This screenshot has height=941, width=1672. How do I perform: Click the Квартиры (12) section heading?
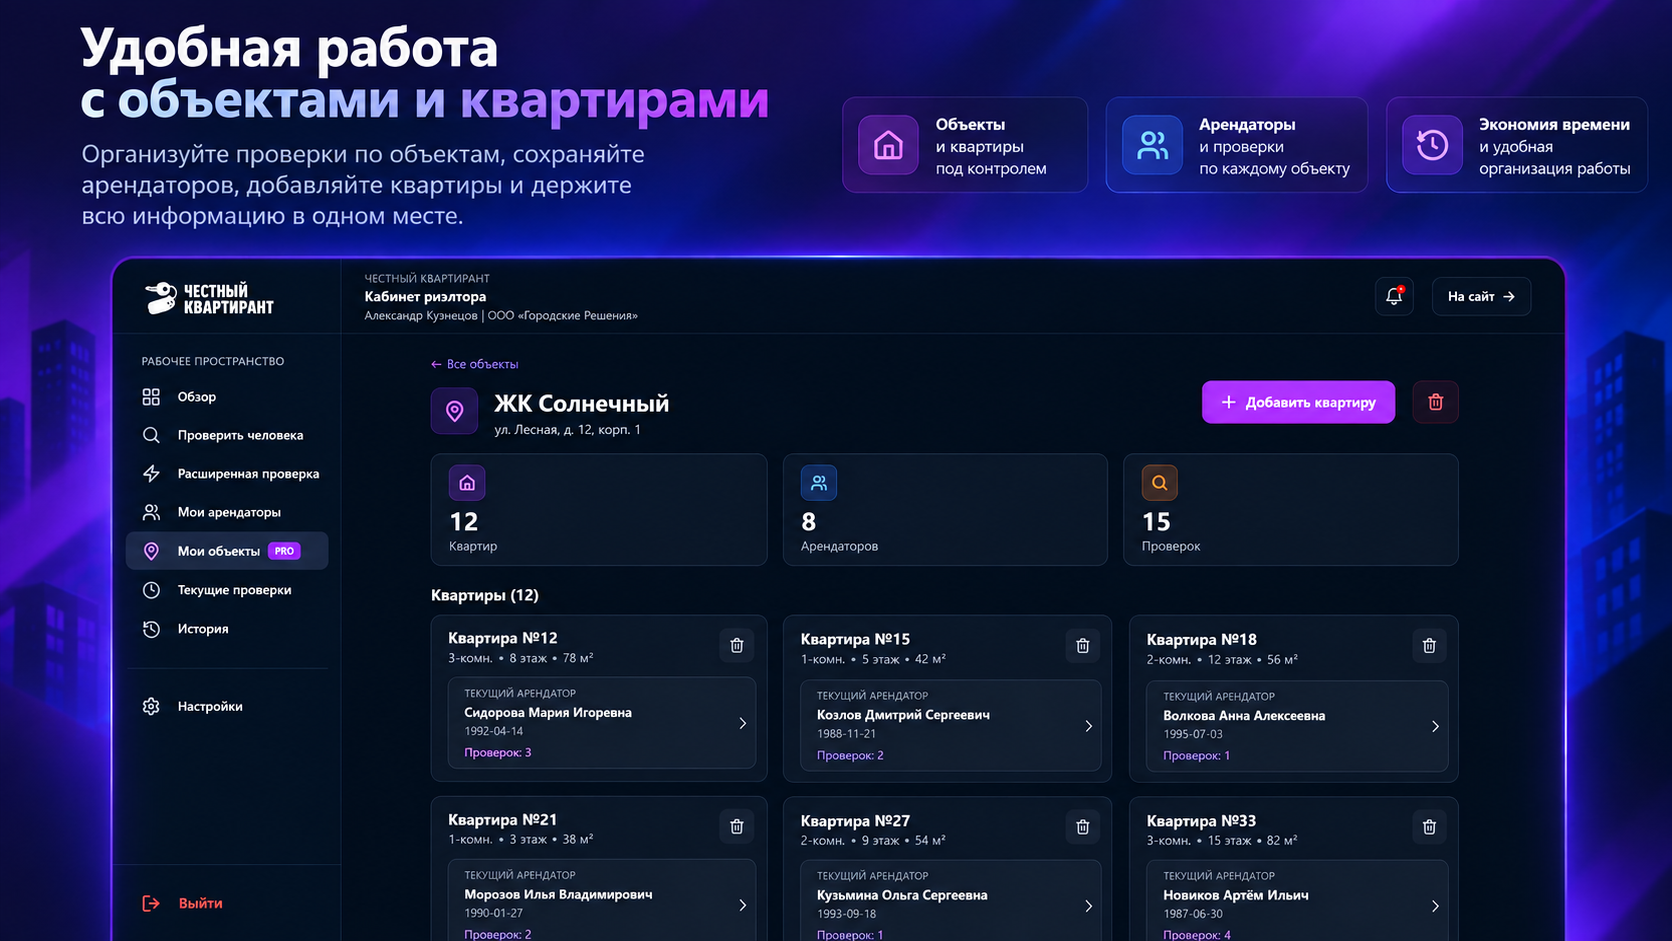[x=485, y=595]
